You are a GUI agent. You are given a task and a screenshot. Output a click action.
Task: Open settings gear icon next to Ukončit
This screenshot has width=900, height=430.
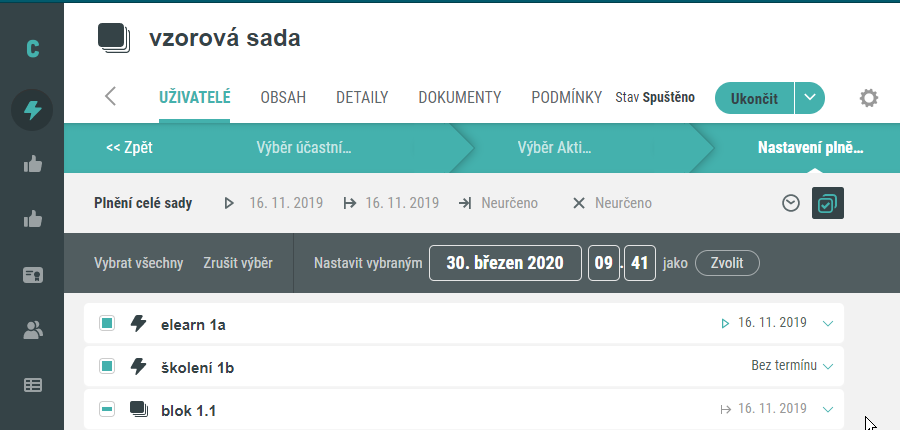868,98
